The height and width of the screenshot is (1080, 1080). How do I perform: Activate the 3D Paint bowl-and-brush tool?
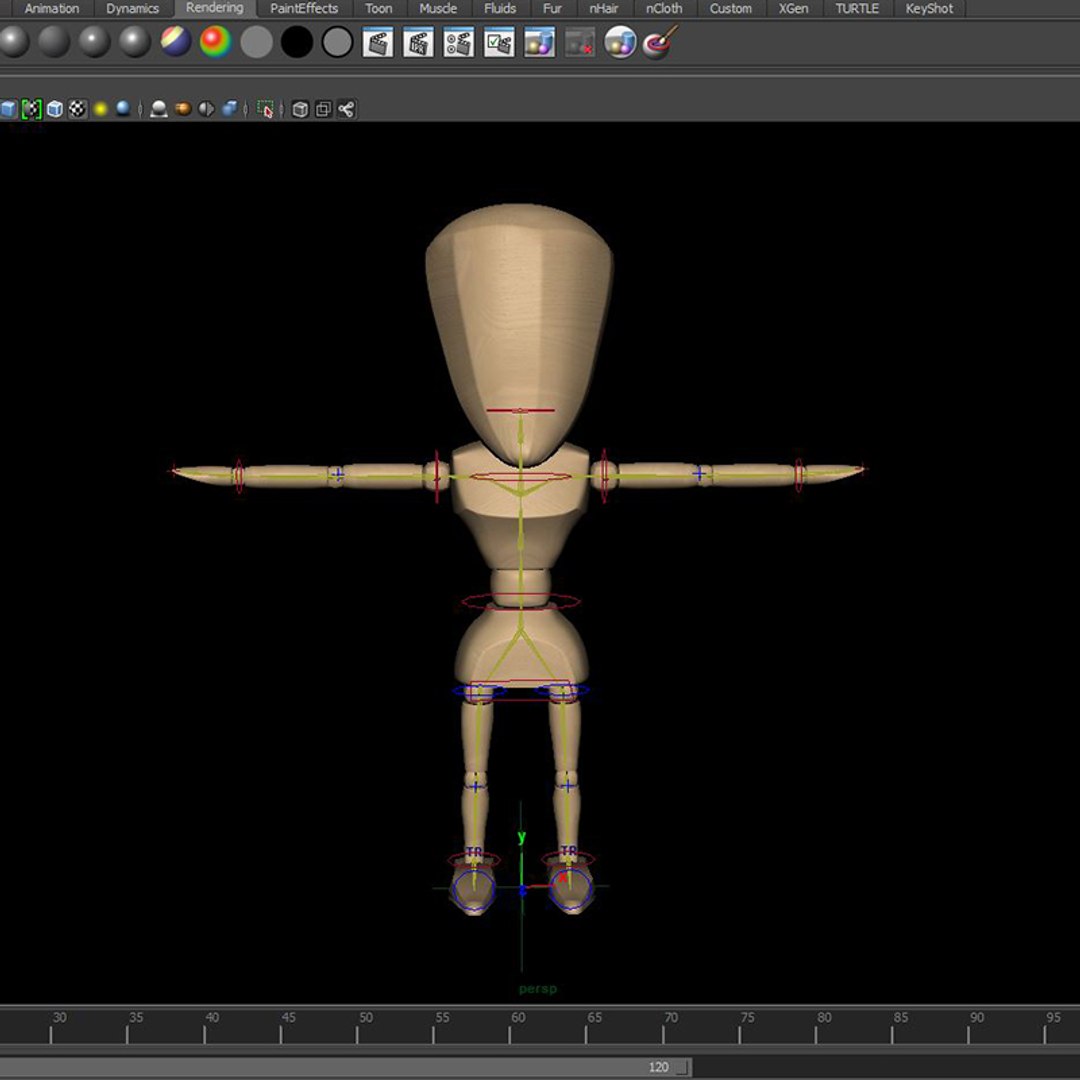pos(660,42)
